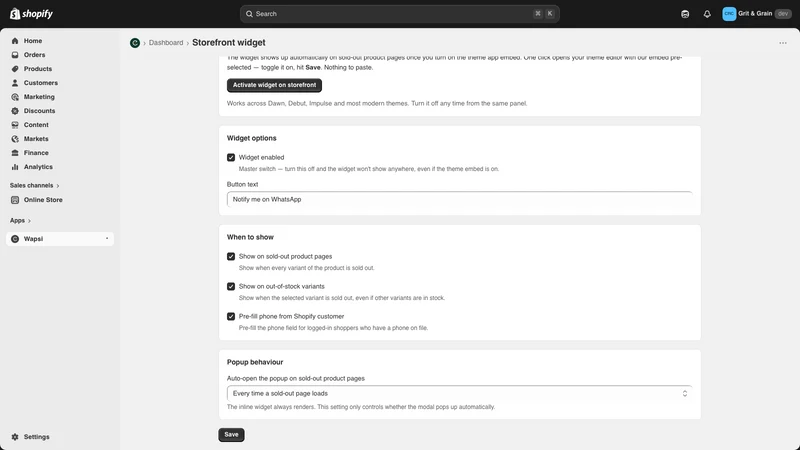Screen dimensions: 800x450
Task: Click the Wapsi logo in breadcrumb
Action: coord(135,43)
